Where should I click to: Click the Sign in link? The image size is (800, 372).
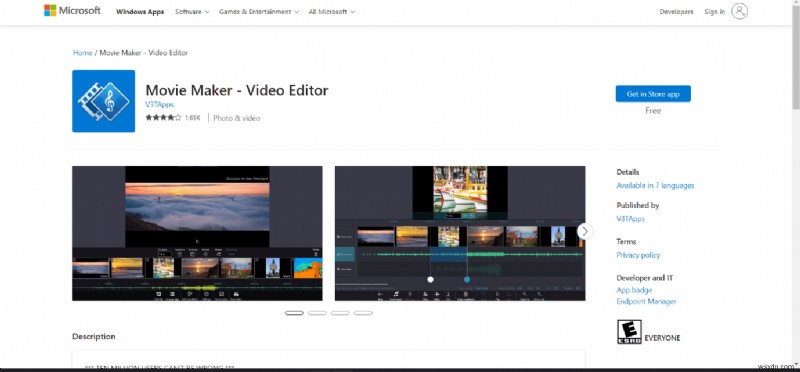(x=714, y=12)
